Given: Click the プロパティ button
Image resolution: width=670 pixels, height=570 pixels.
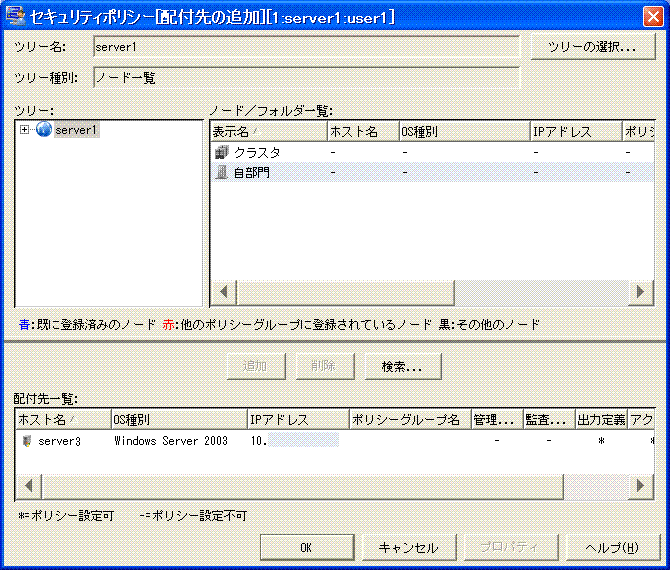Looking at the screenshot, I should tap(511, 547).
